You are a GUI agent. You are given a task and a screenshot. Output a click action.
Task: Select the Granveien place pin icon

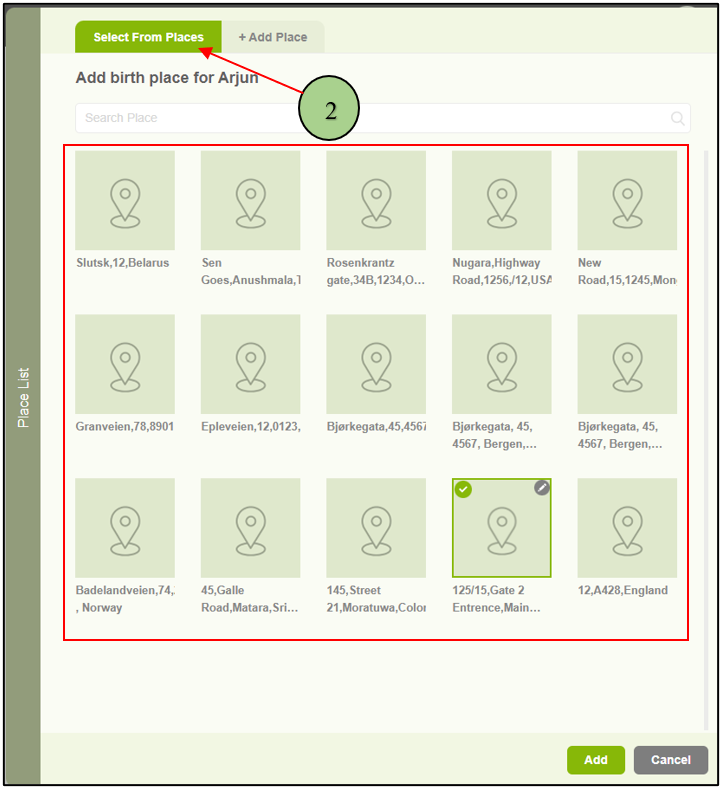click(x=125, y=365)
